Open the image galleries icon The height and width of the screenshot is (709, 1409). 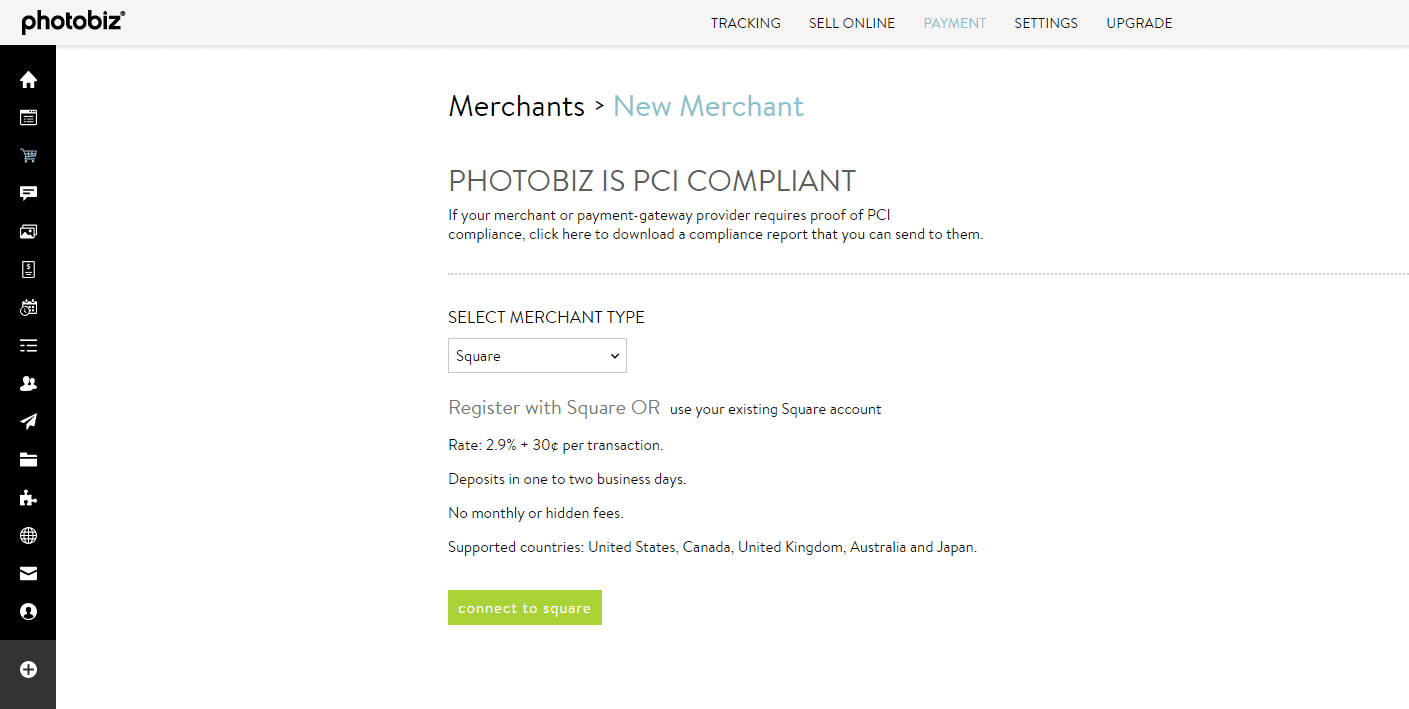pyautogui.click(x=28, y=232)
